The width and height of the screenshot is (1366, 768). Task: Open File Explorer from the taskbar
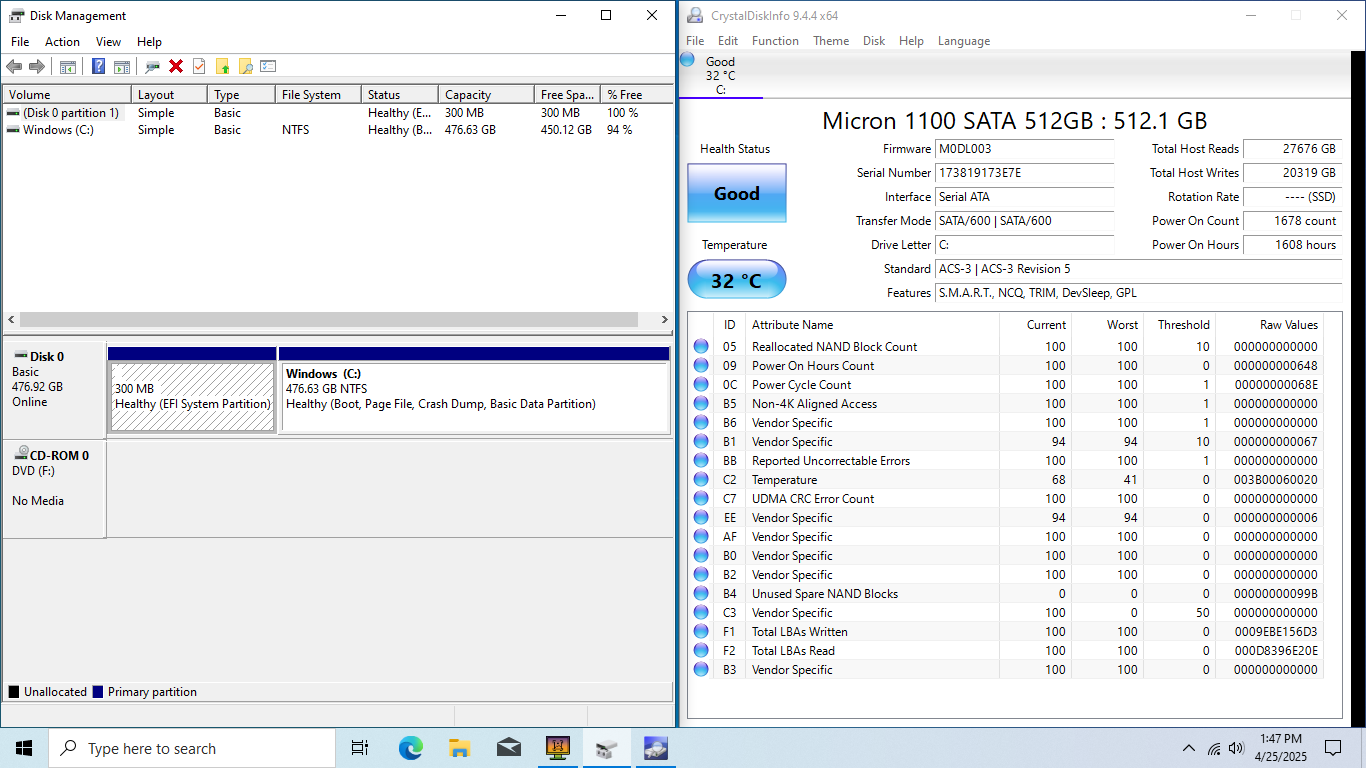click(459, 748)
